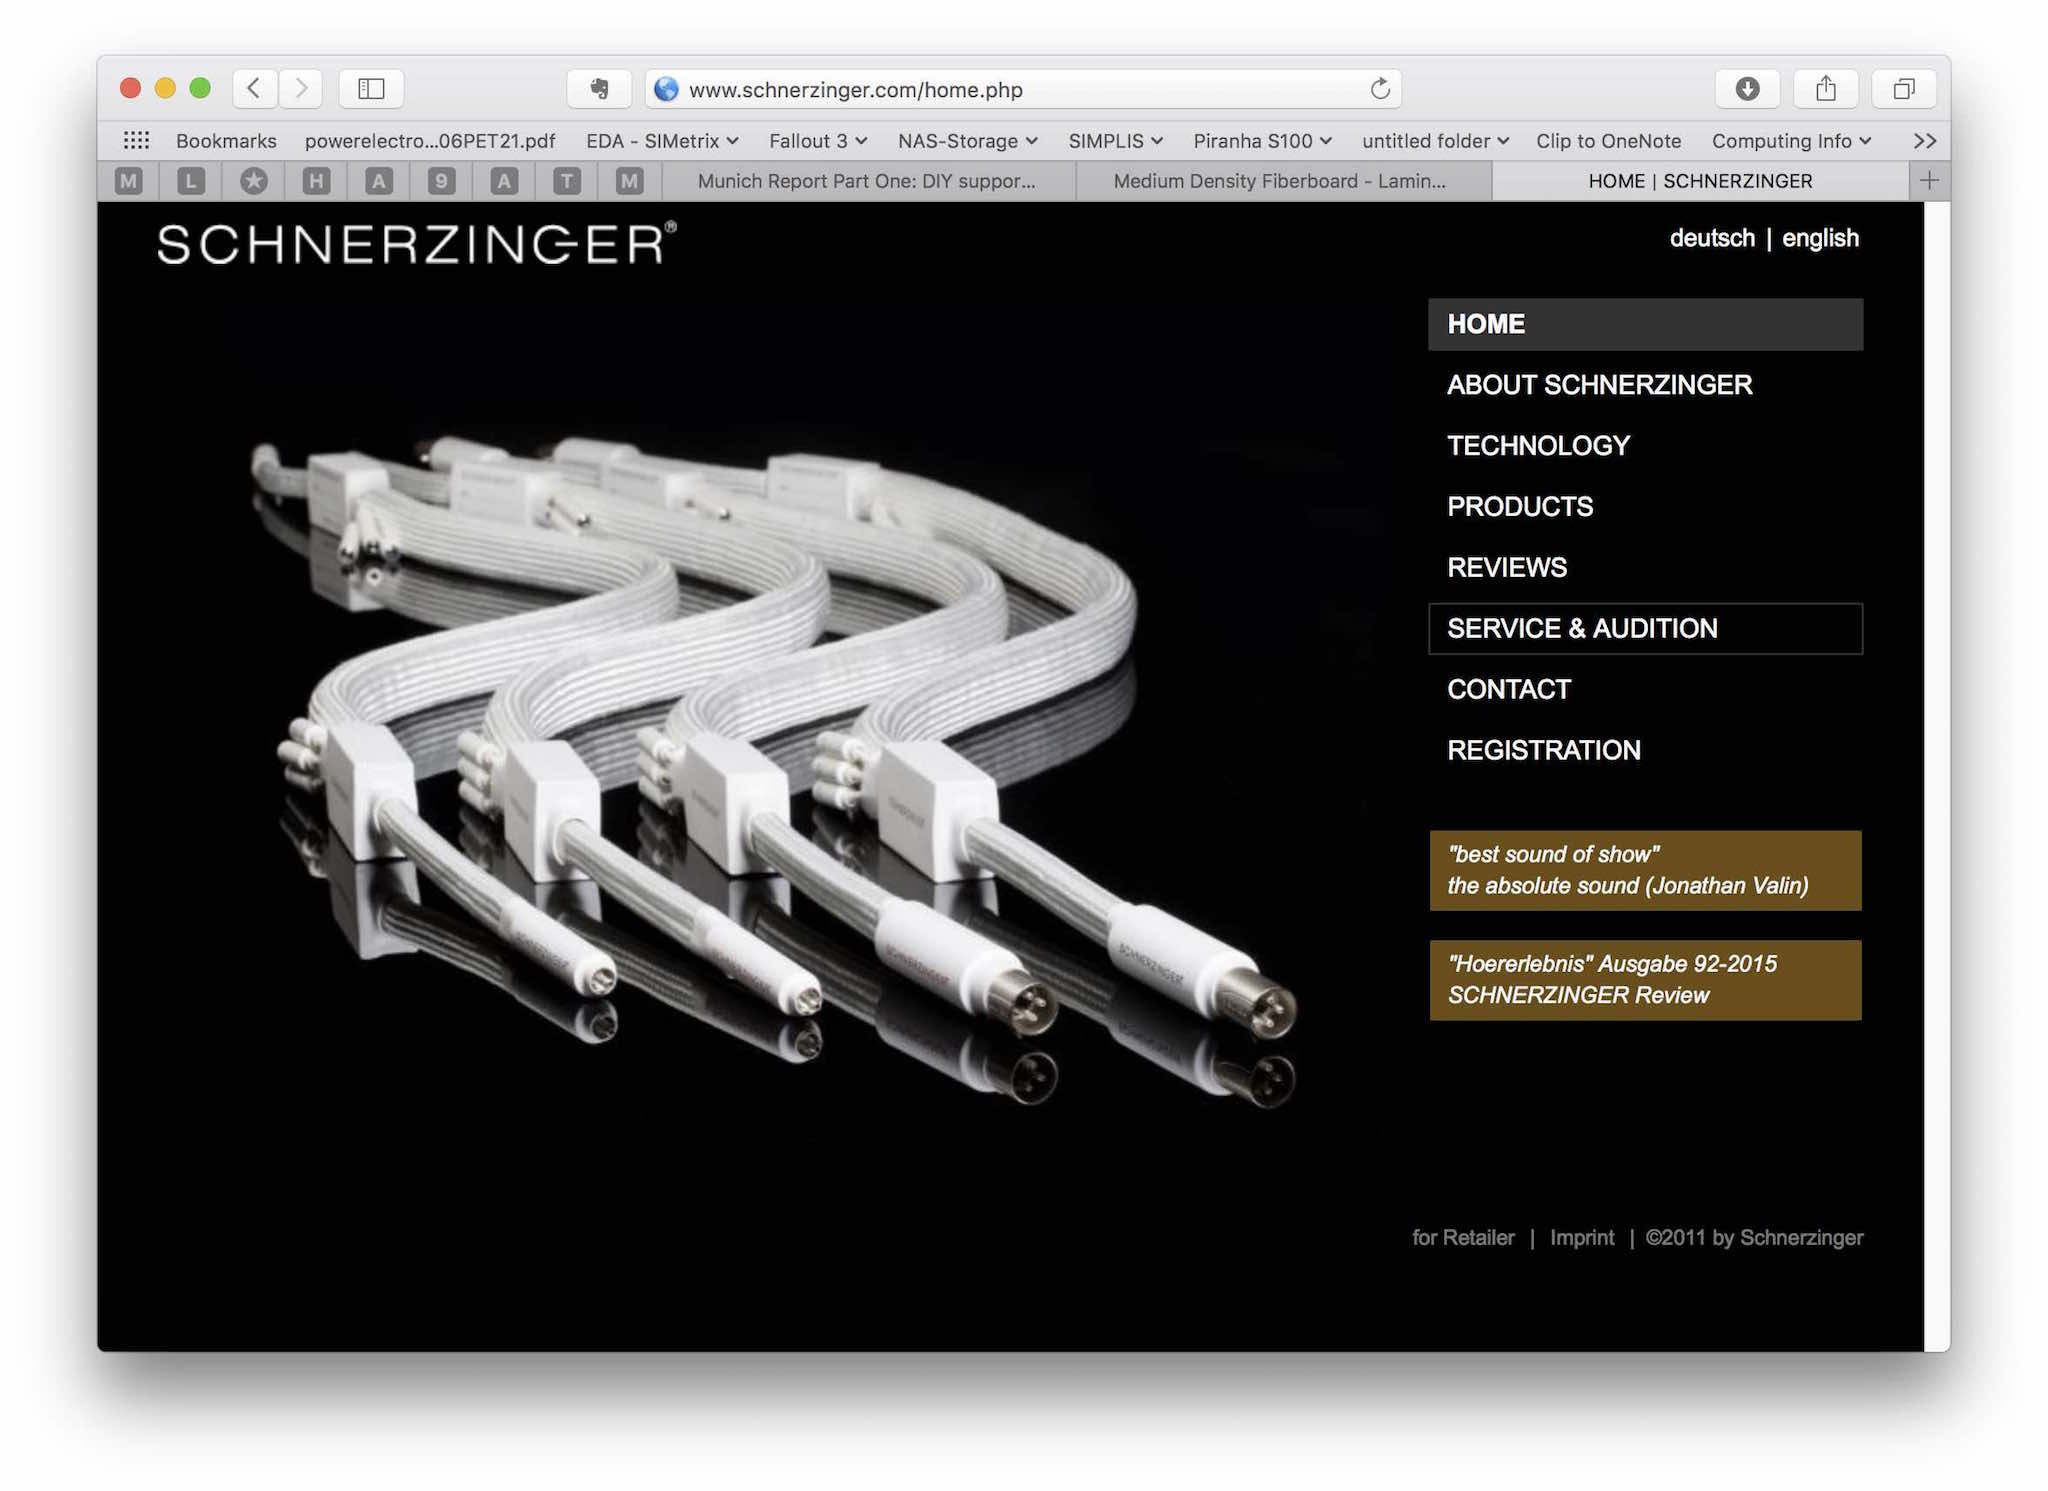Screen dimensions: 2048x1491
Task: Open the Favorites grid icon
Action: point(136,141)
